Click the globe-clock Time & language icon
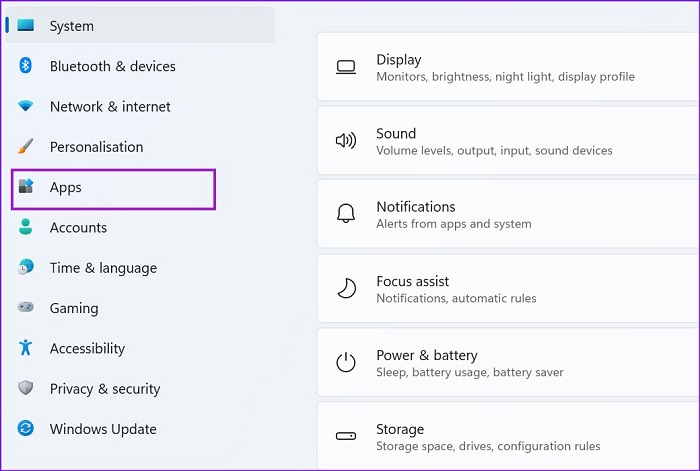Screen dimensions: 700x471 [x=25, y=267]
